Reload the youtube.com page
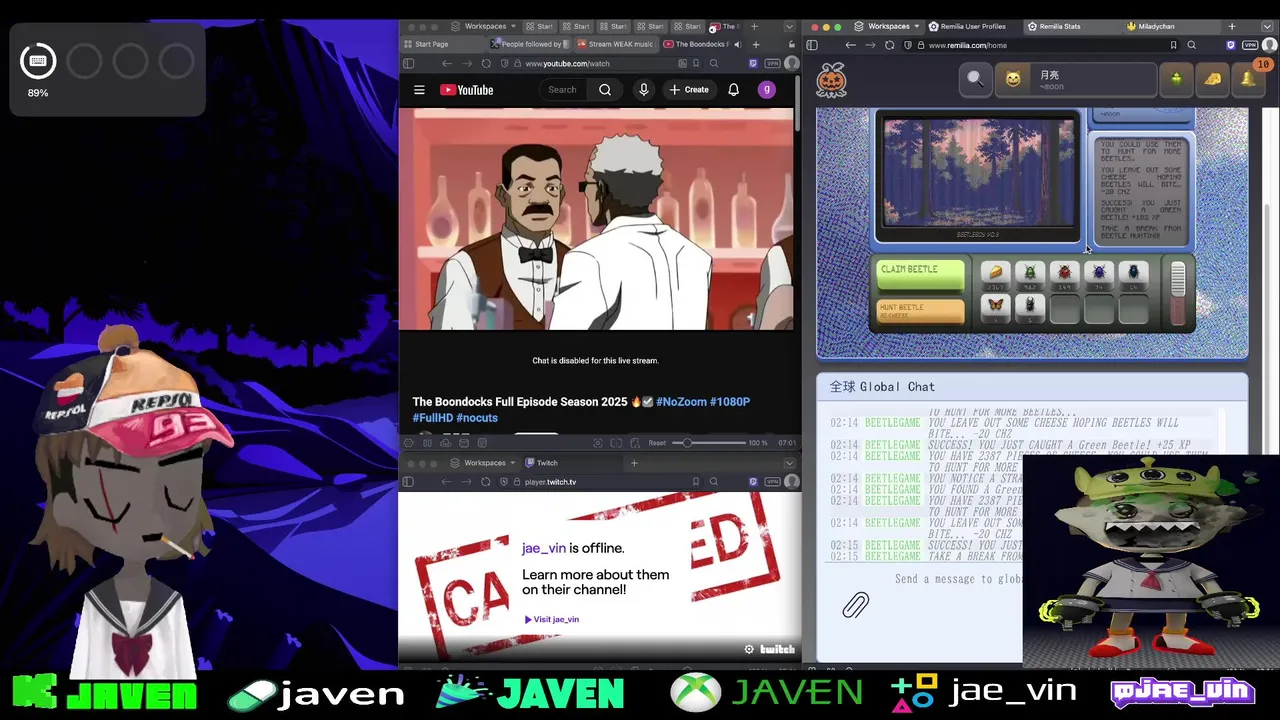The image size is (1280, 720). point(486,63)
